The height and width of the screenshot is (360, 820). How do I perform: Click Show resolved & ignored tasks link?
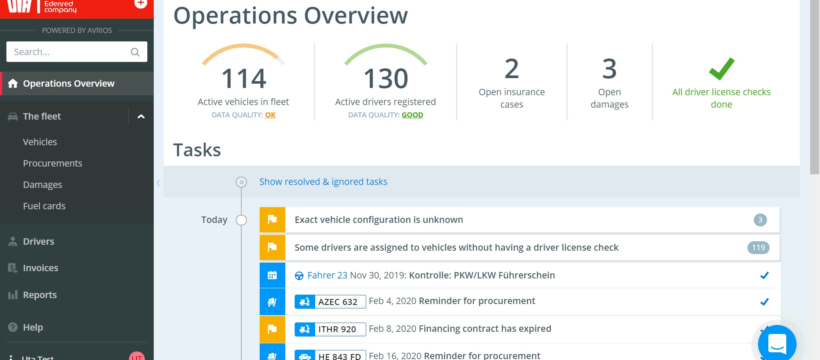coord(323,182)
